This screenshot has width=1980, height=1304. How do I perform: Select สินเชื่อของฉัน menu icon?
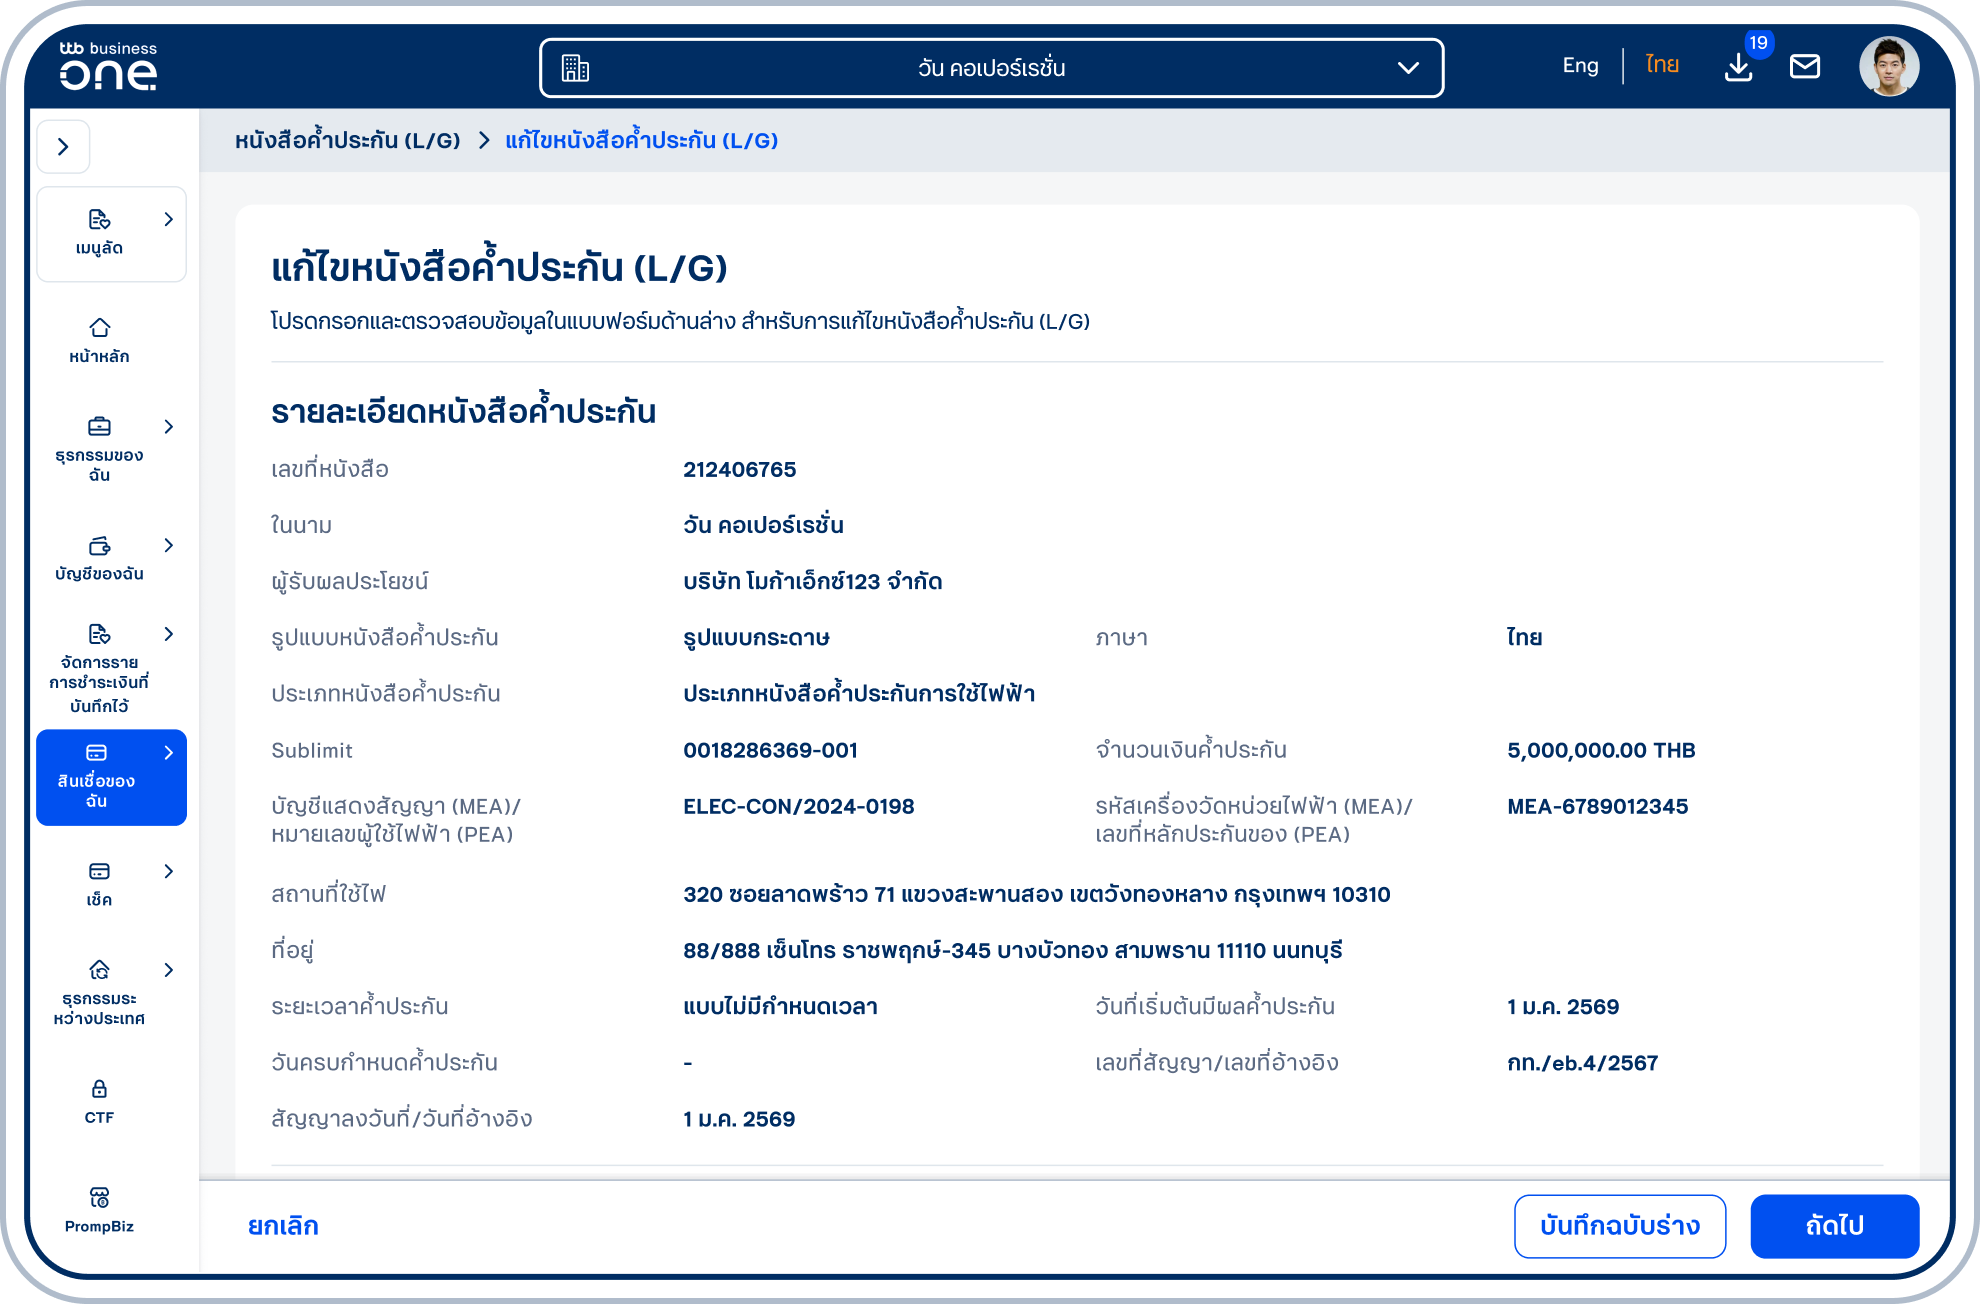(x=97, y=753)
